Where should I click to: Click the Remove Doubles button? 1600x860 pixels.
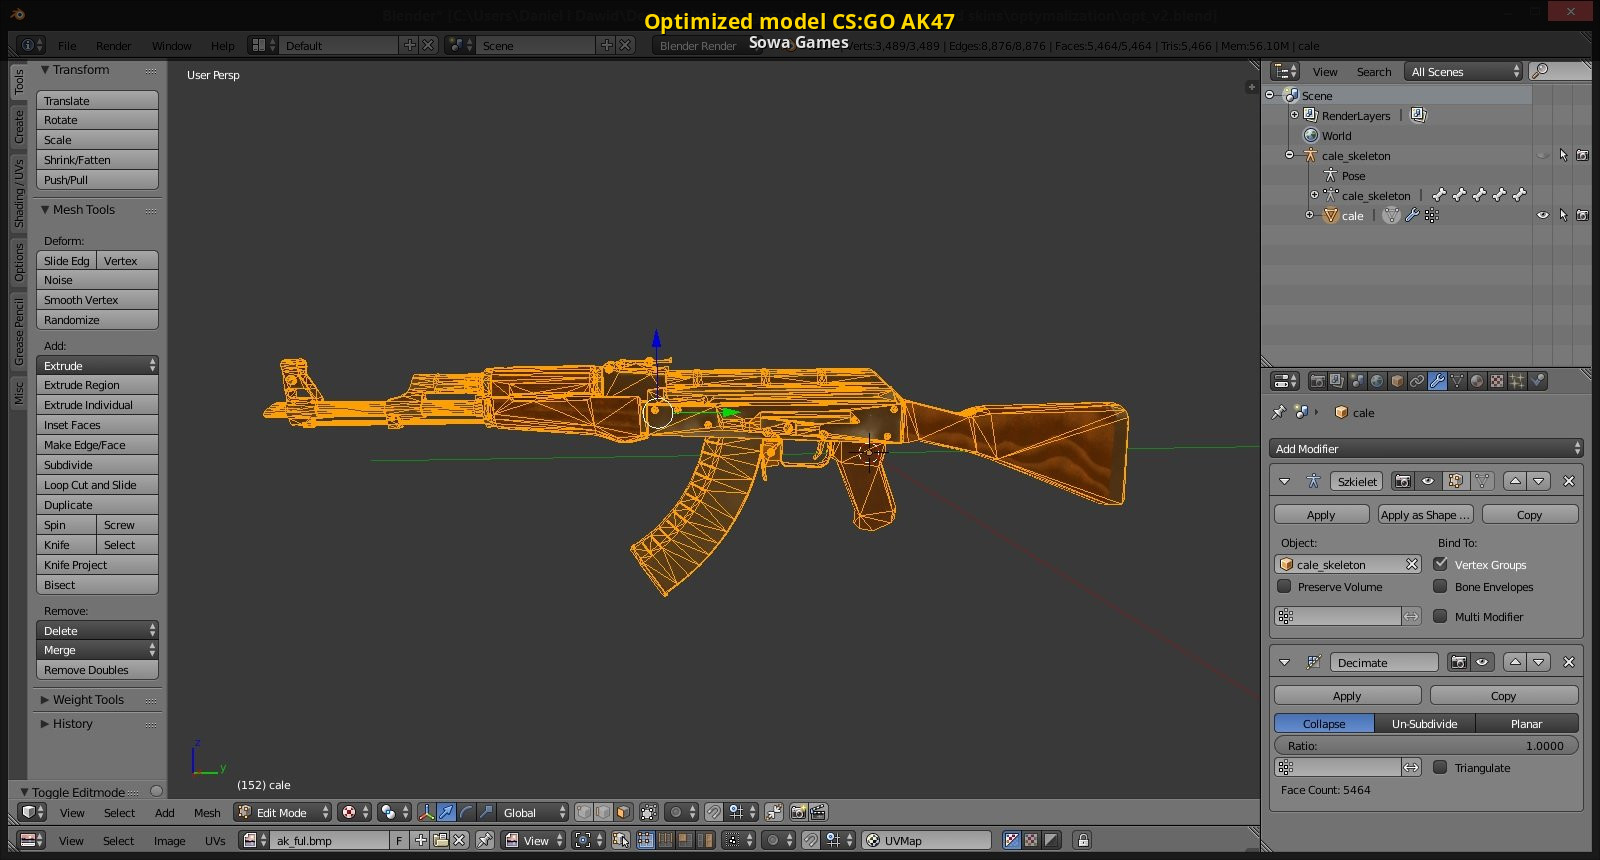click(x=97, y=670)
